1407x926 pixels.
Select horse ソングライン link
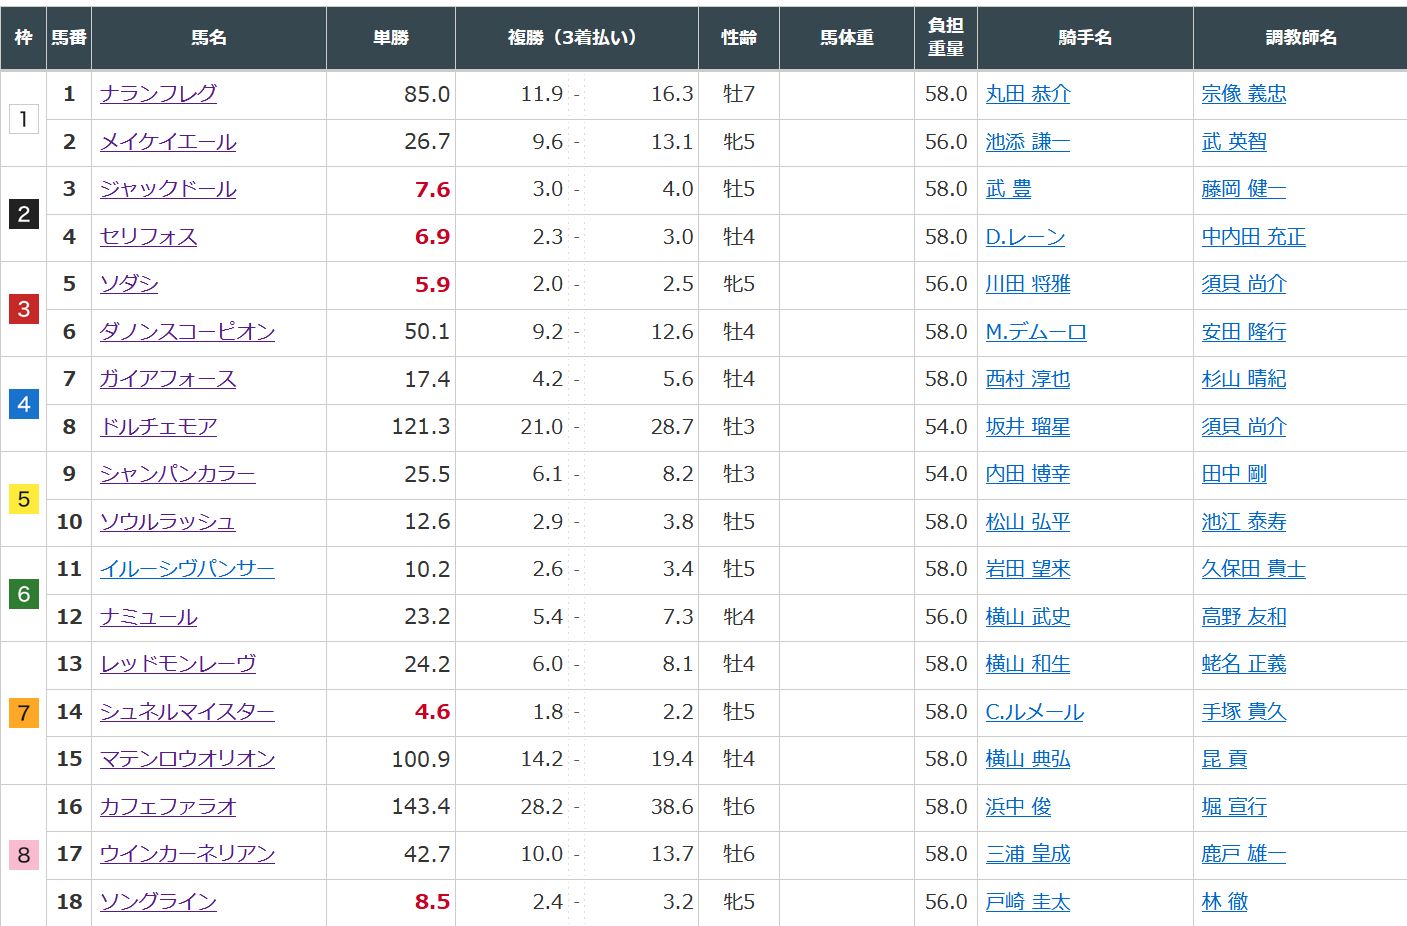point(158,902)
